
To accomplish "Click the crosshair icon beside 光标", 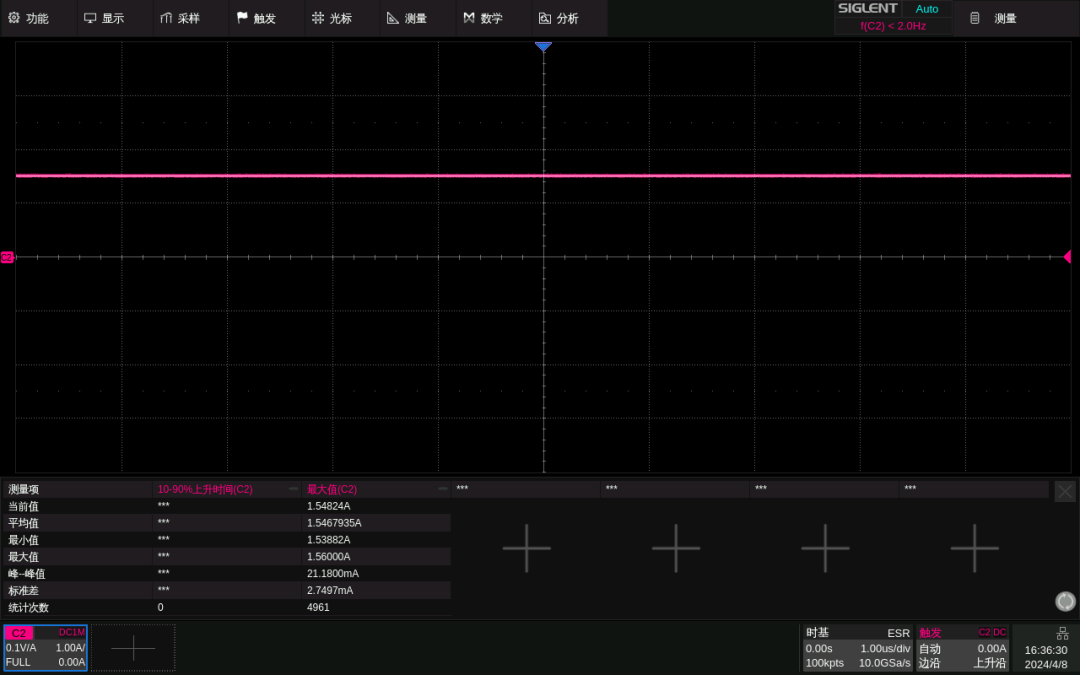I will [x=318, y=18].
